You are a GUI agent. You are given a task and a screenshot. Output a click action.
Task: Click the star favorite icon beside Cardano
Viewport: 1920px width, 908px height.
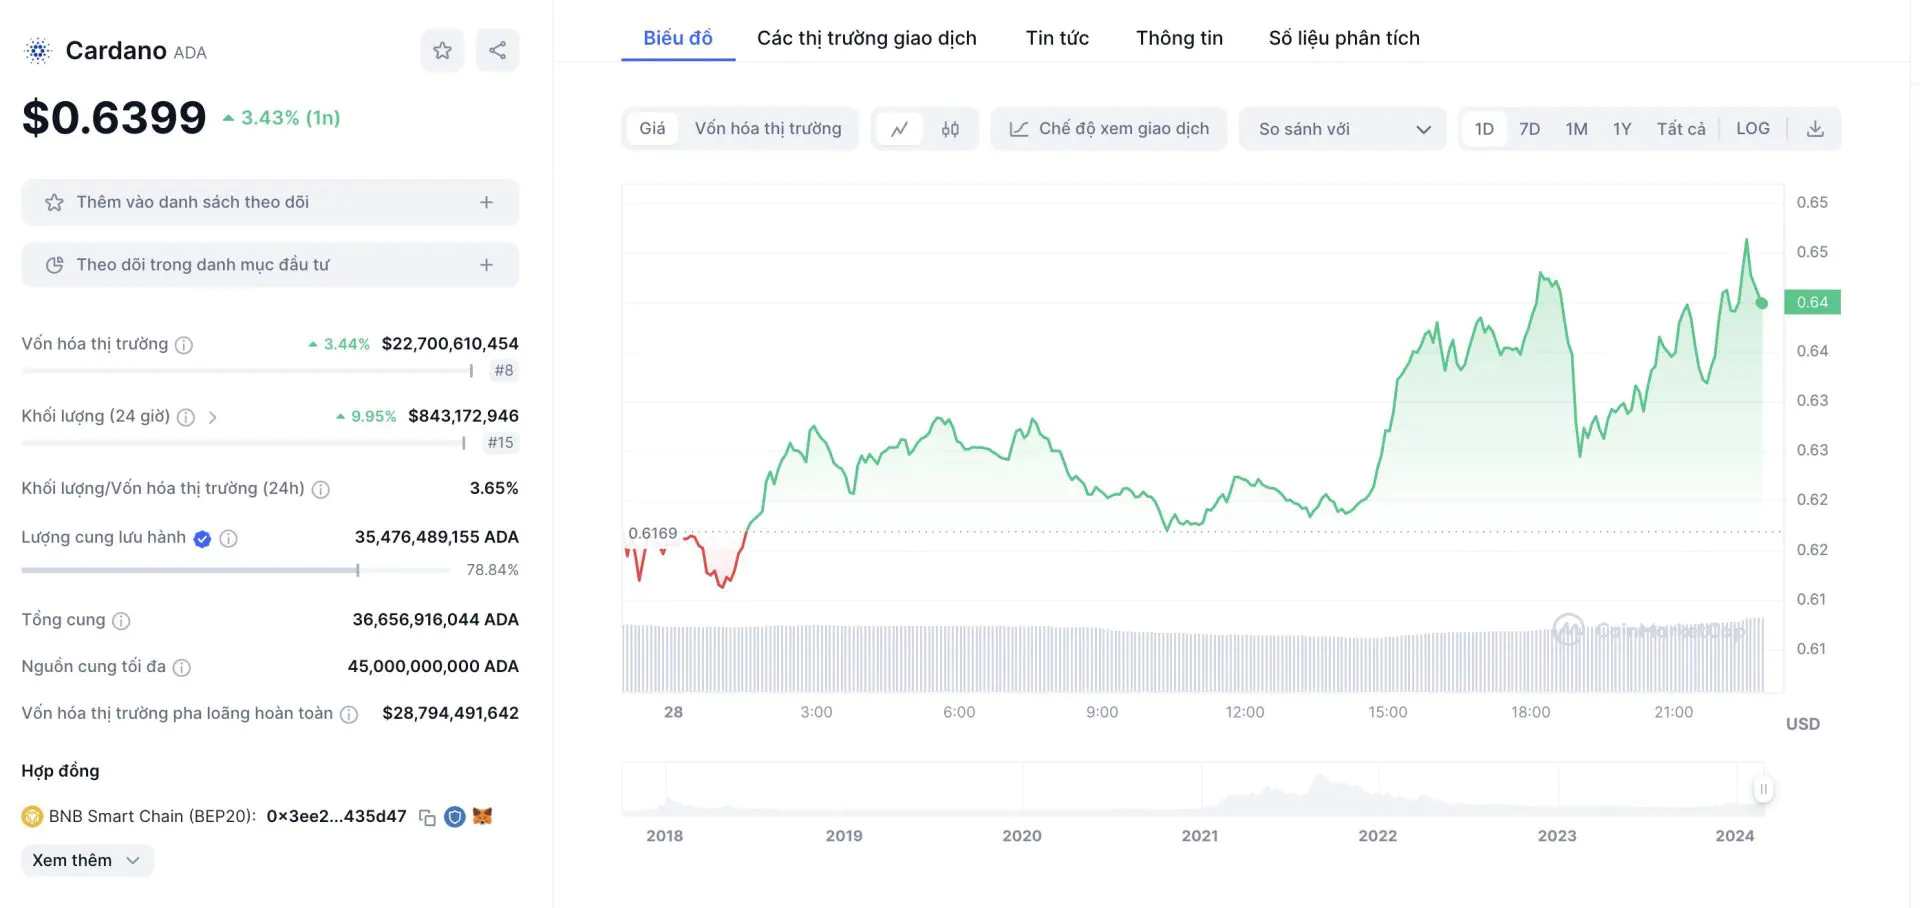[442, 50]
